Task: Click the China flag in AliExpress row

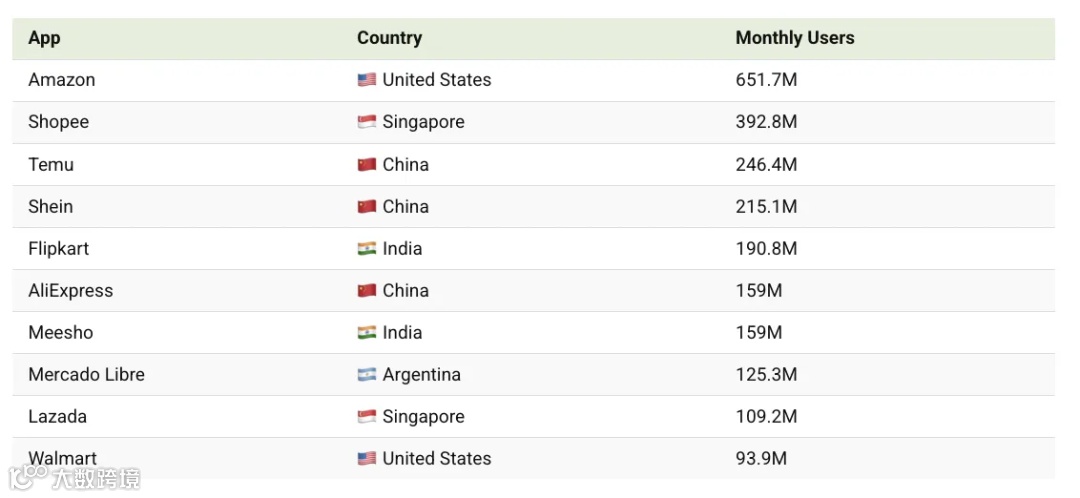Action: (367, 291)
